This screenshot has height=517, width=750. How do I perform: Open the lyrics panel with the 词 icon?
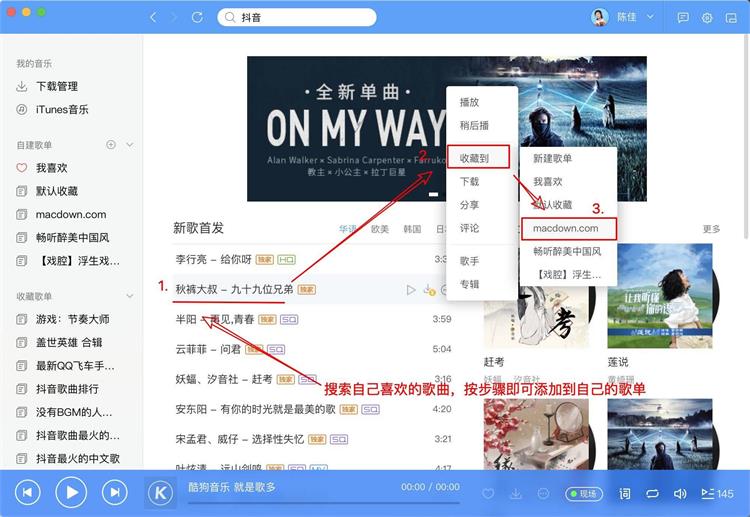625,493
